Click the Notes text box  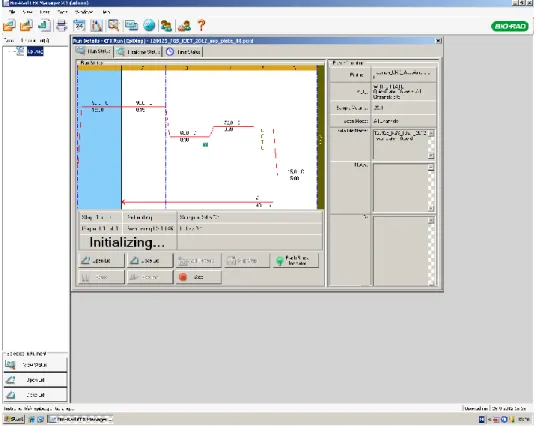click(x=400, y=188)
